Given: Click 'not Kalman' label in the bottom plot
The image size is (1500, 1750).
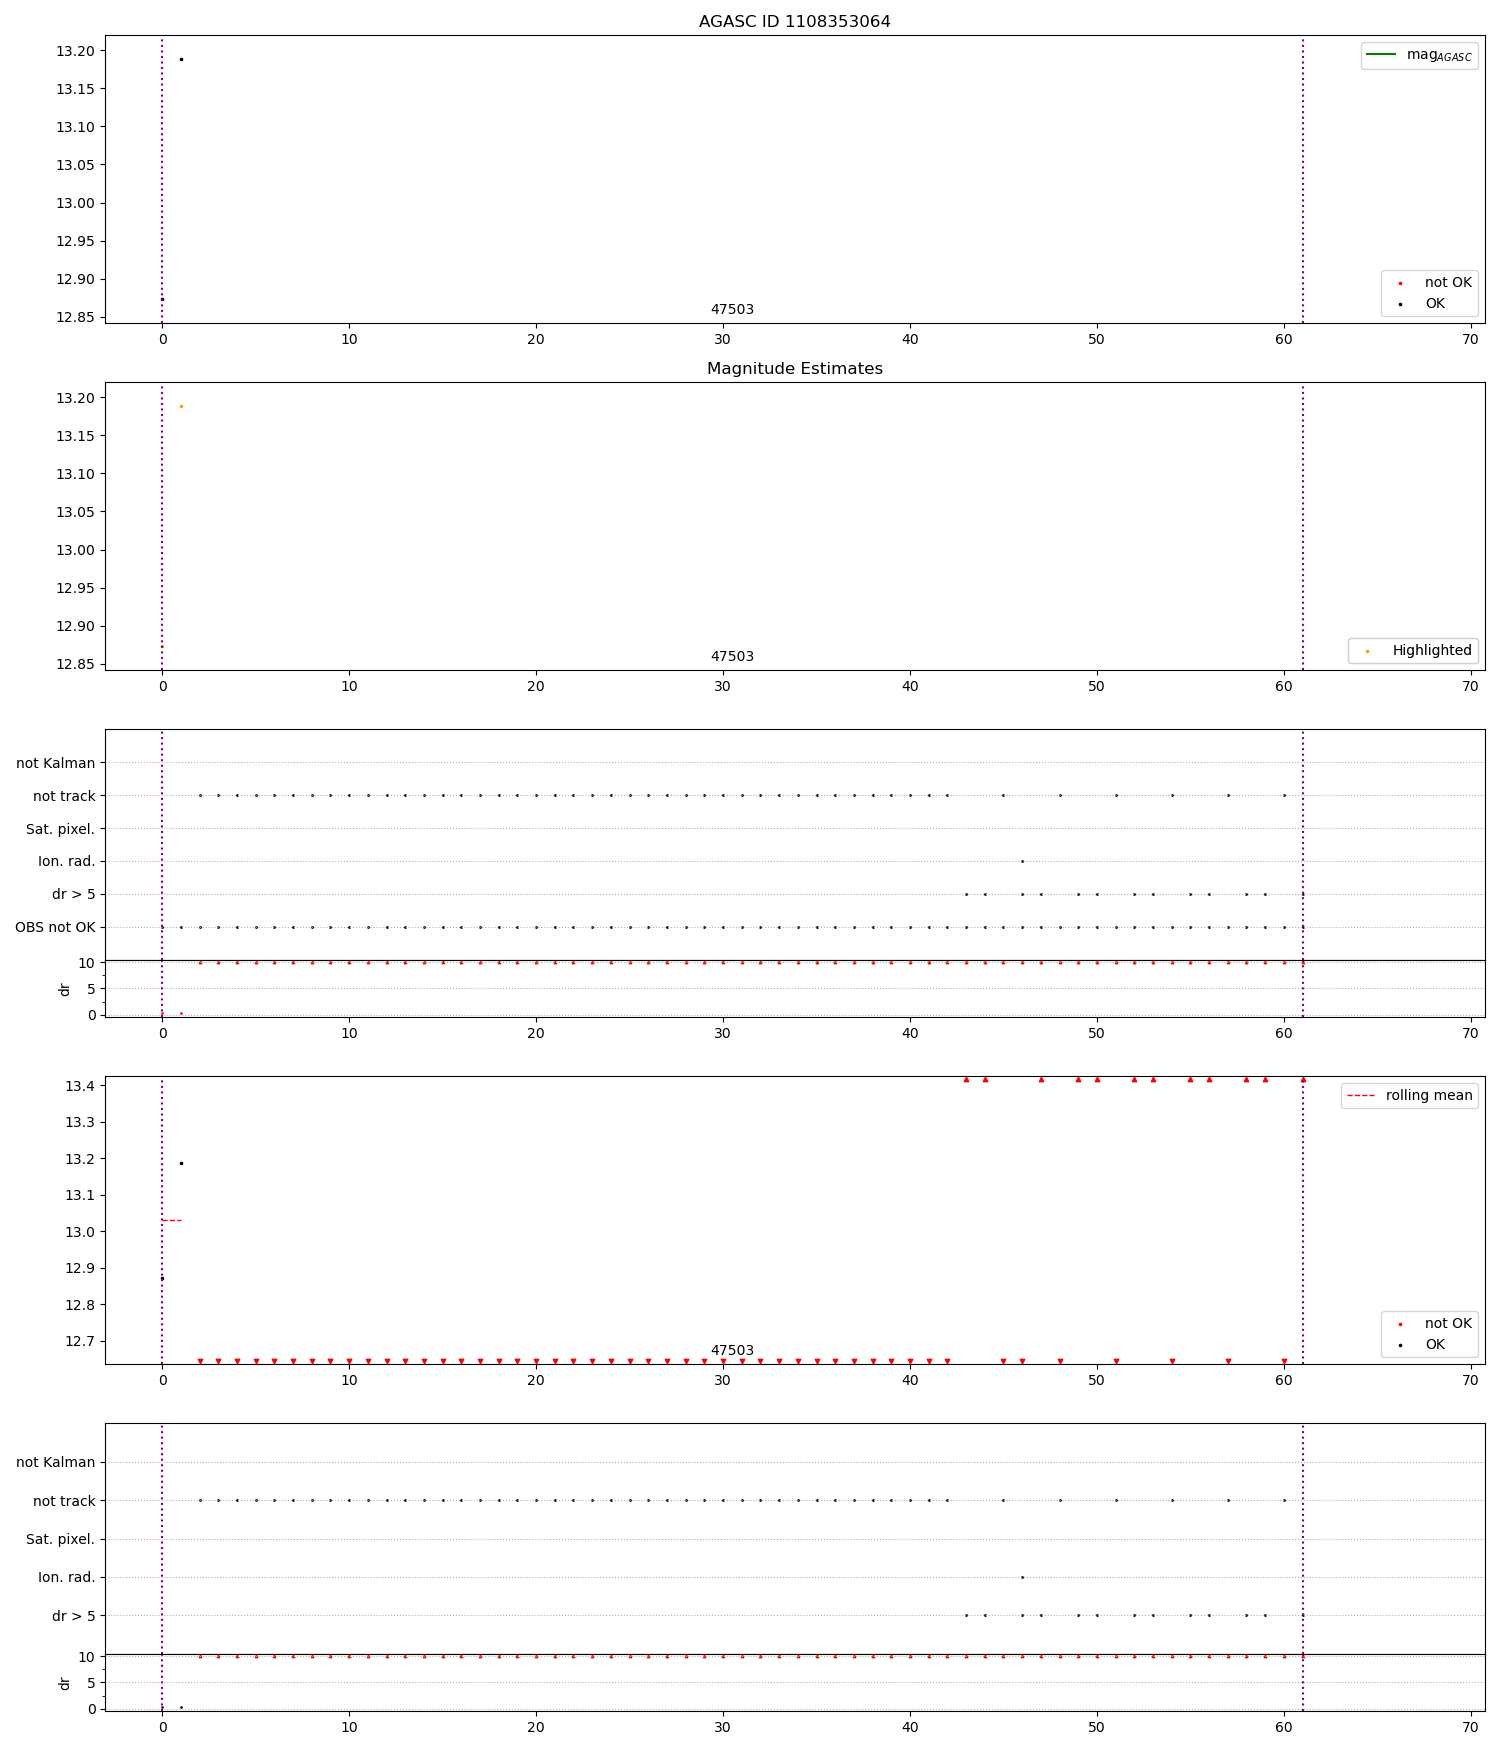Looking at the screenshot, I should (x=56, y=1462).
